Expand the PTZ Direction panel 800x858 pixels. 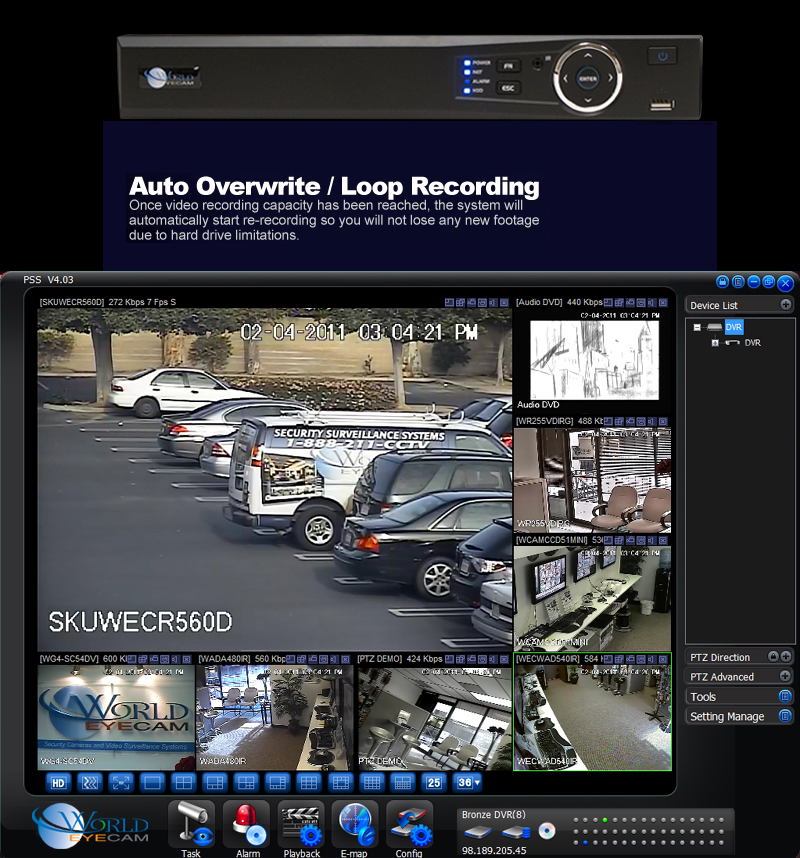(786, 657)
